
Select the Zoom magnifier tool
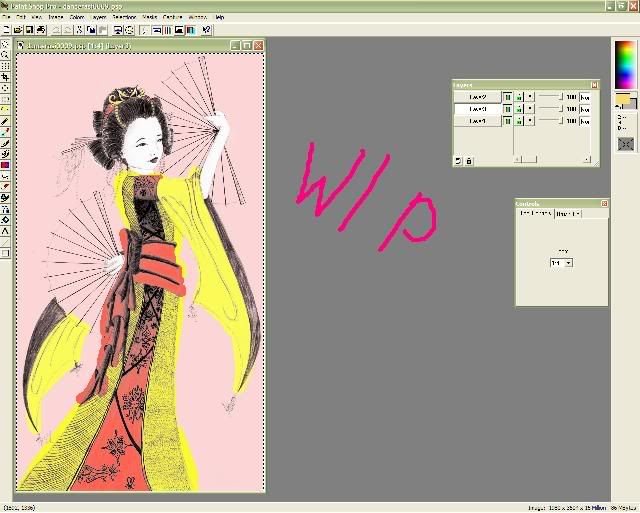click(x=5, y=55)
